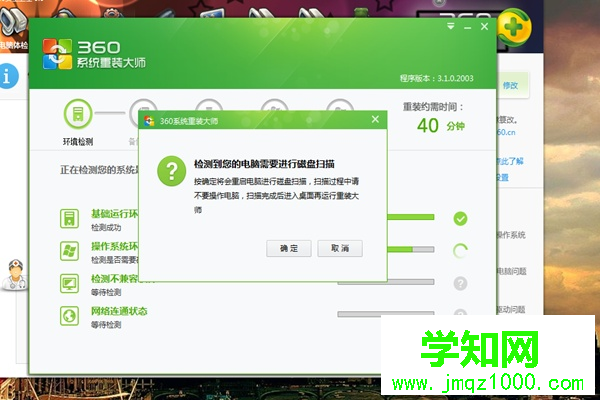Image resolution: width=600 pixels, height=400 pixels.
Task: Minimize the 360 reinstall master window
Action: pyautogui.click(x=467, y=28)
